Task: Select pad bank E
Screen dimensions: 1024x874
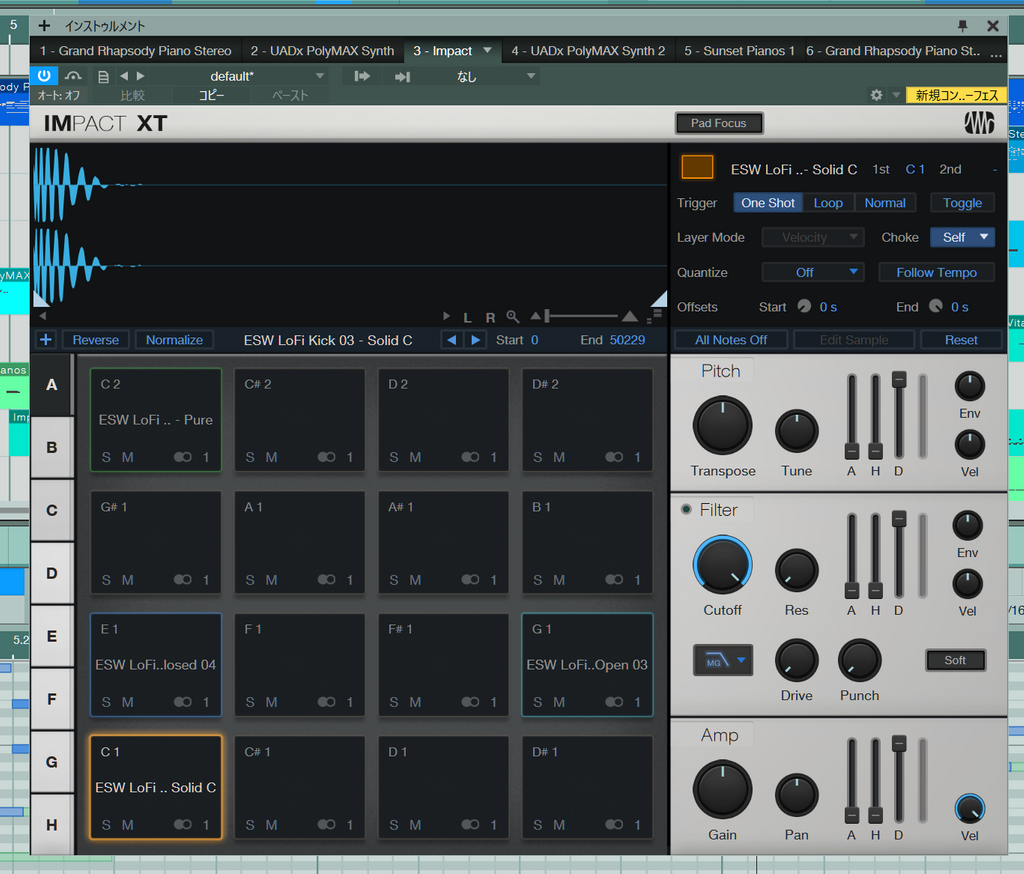Action: pos(52,636)
